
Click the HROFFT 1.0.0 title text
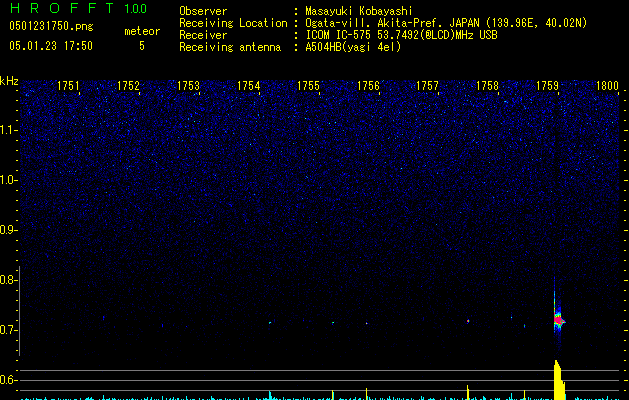point(78,8)
